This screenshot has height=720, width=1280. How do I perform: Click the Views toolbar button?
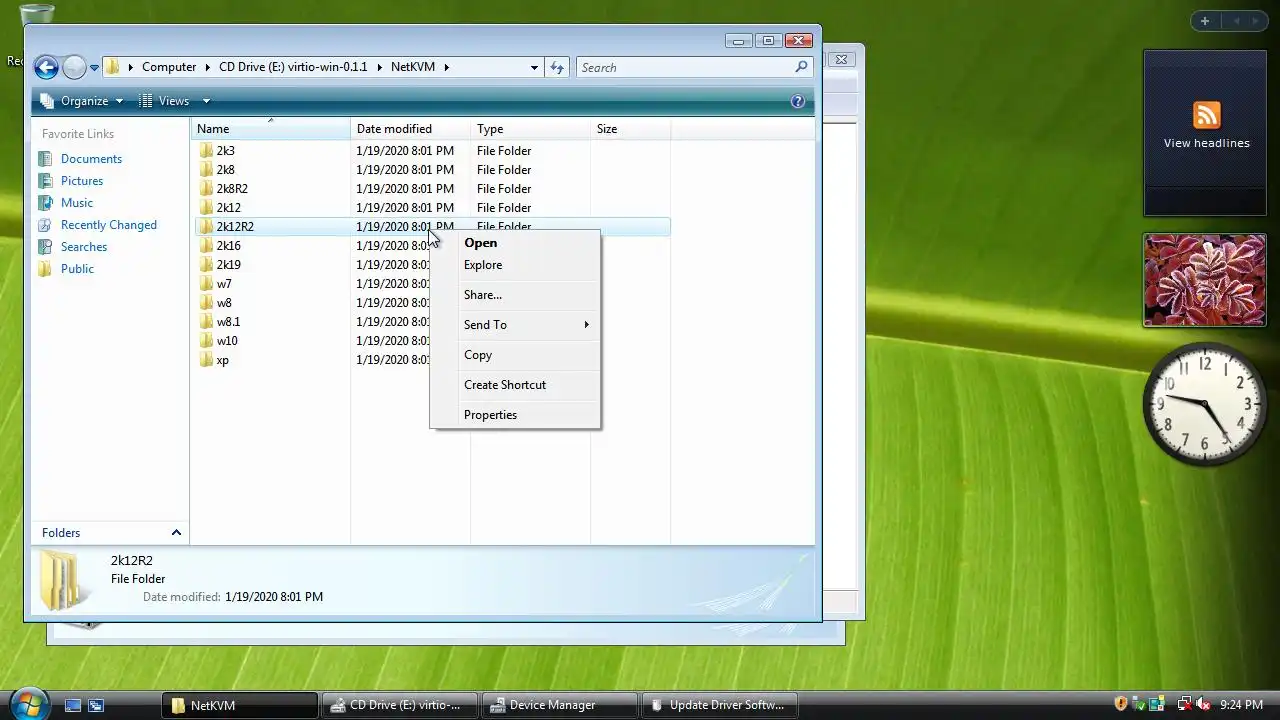(x=164, y=101)
